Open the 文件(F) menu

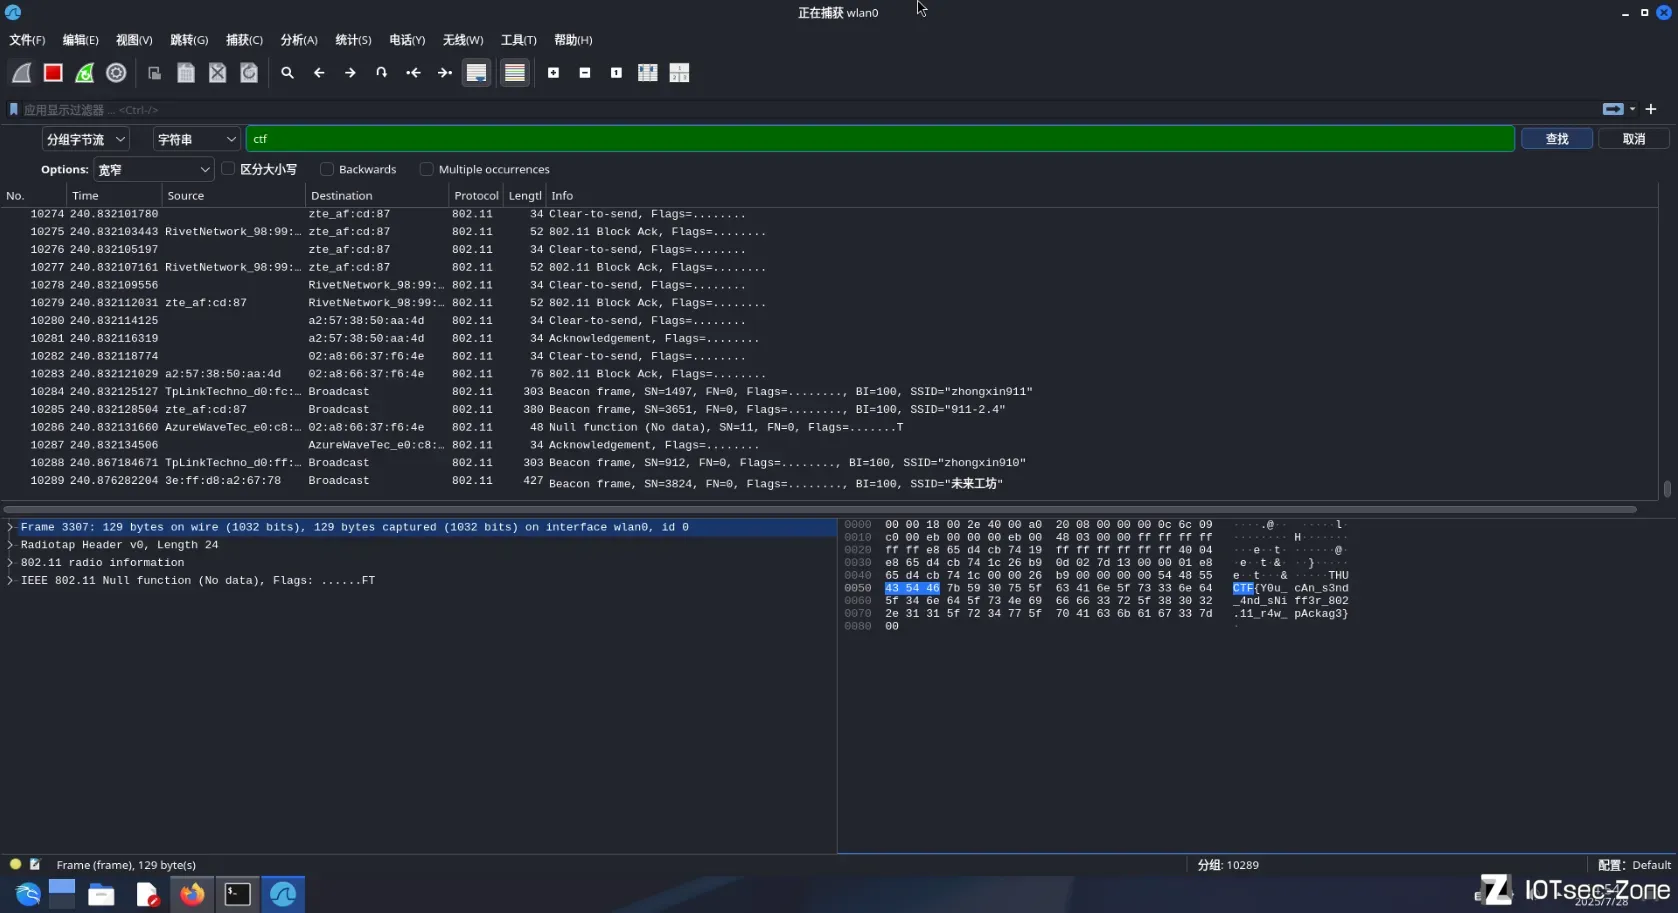point(27,40)
